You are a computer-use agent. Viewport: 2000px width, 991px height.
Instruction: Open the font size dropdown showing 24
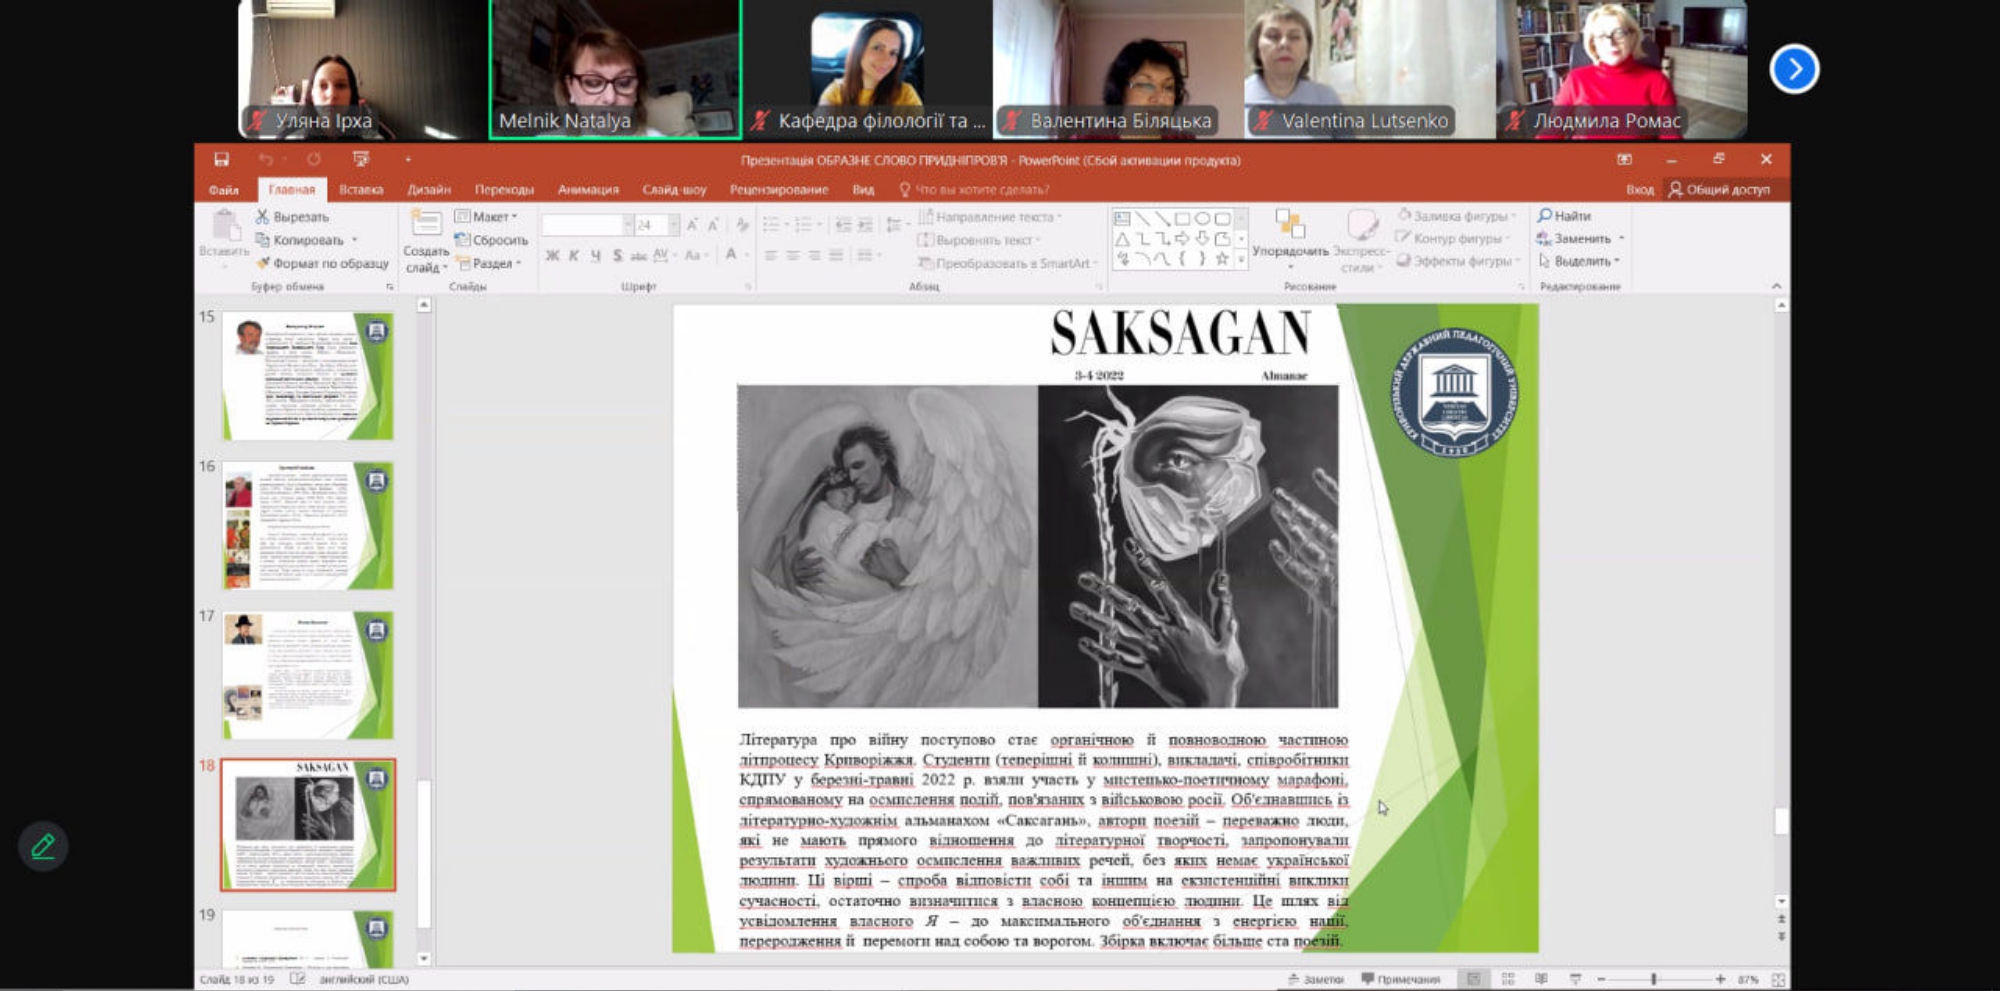[674, 225]
